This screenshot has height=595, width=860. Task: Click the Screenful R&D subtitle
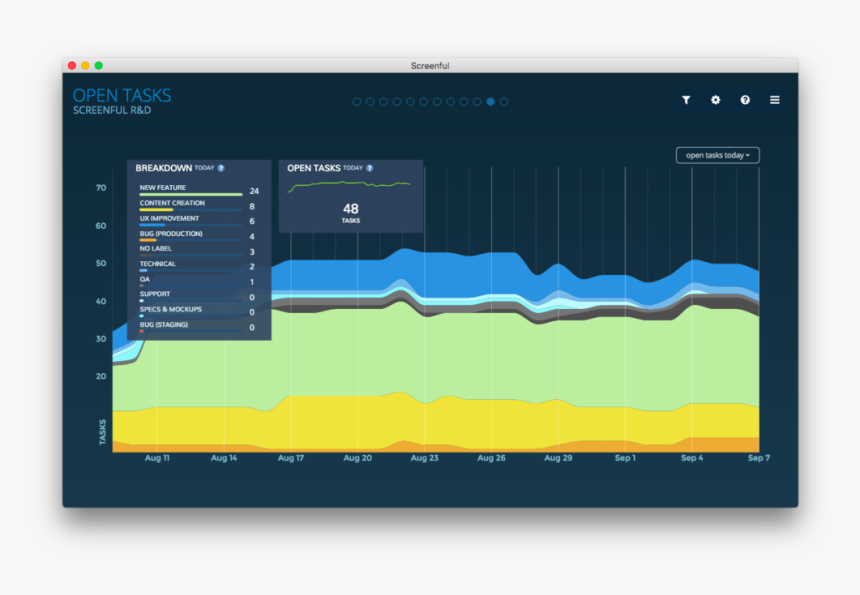tap(112, 110)
